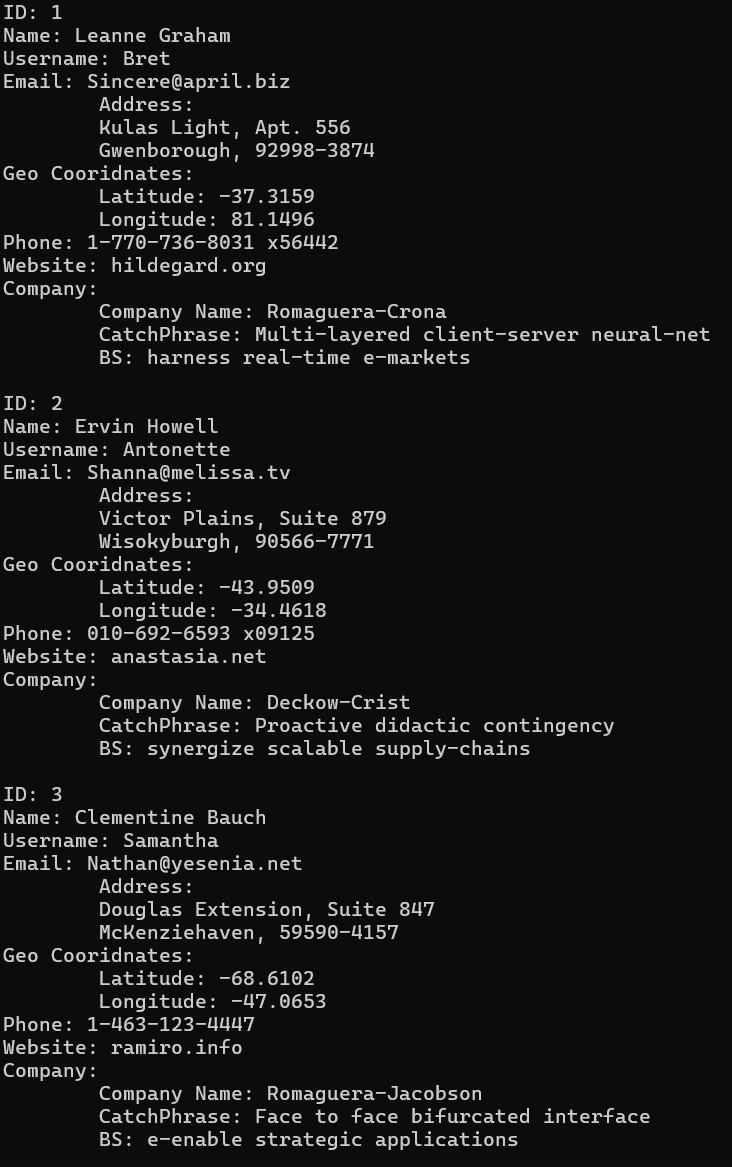Click the name Ervin Howell
The image size is (732, 1167).
146,427
